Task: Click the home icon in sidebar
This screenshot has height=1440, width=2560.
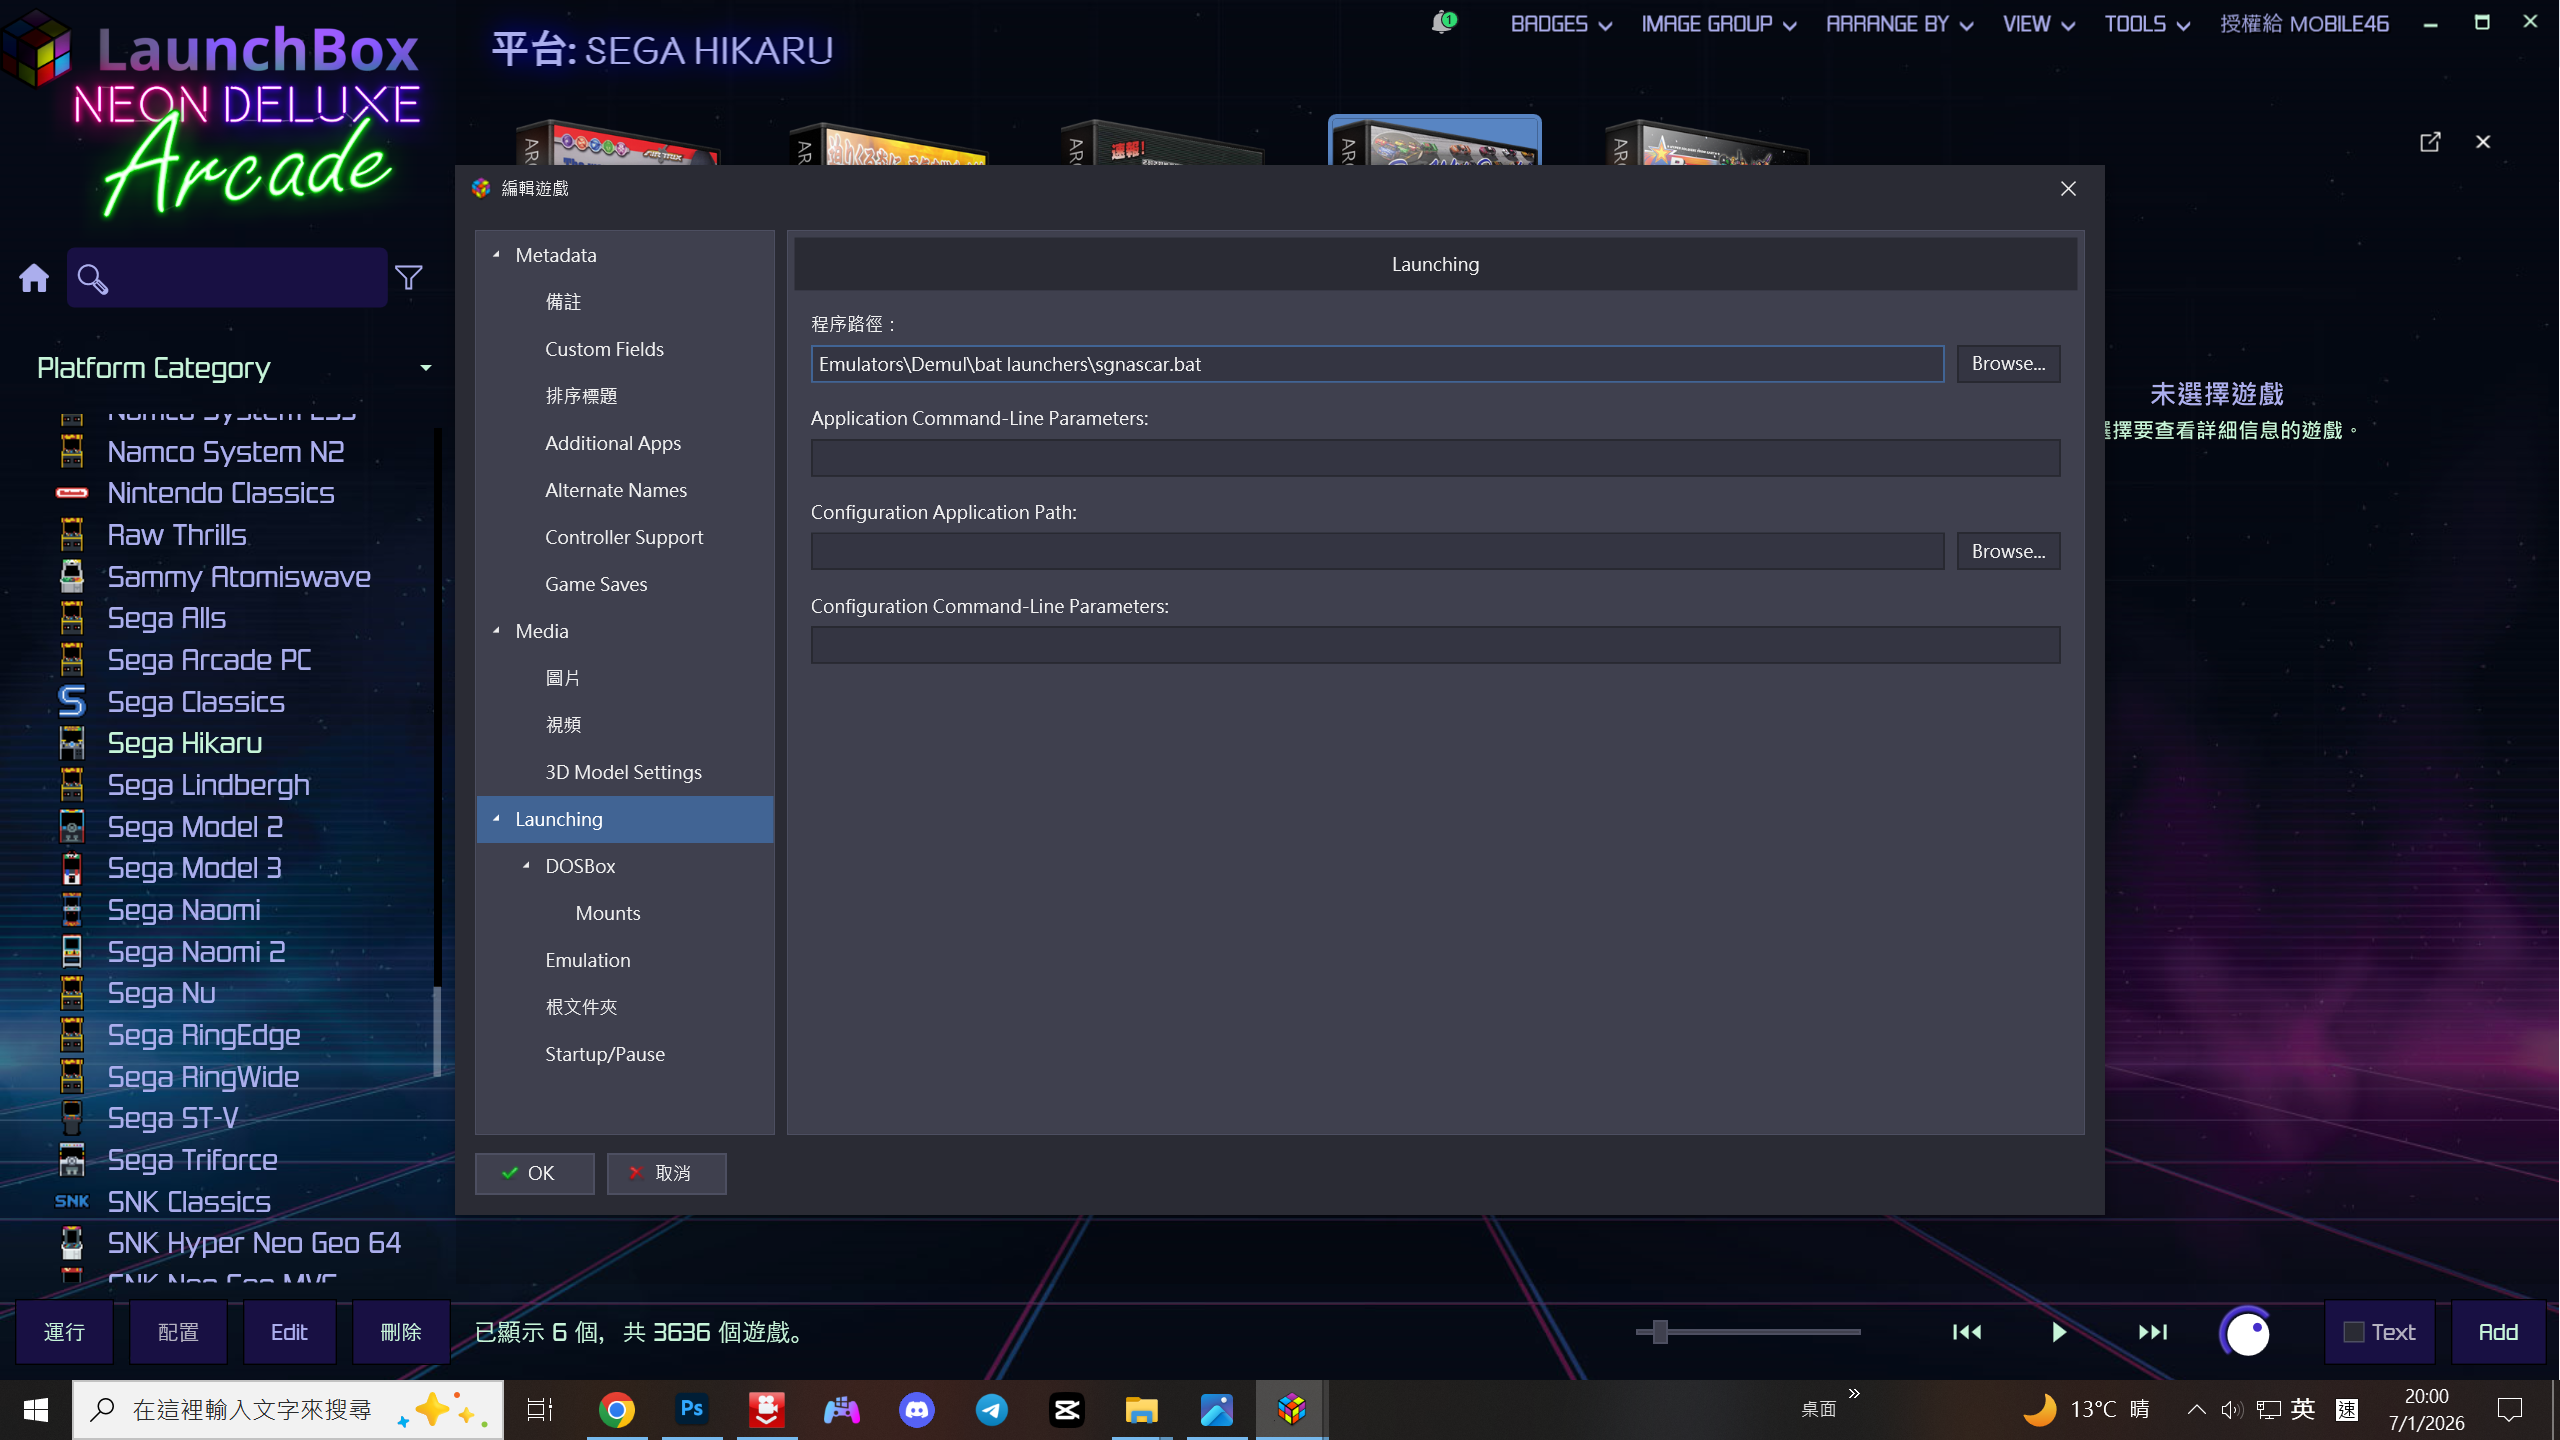Action: click(34, 278)
